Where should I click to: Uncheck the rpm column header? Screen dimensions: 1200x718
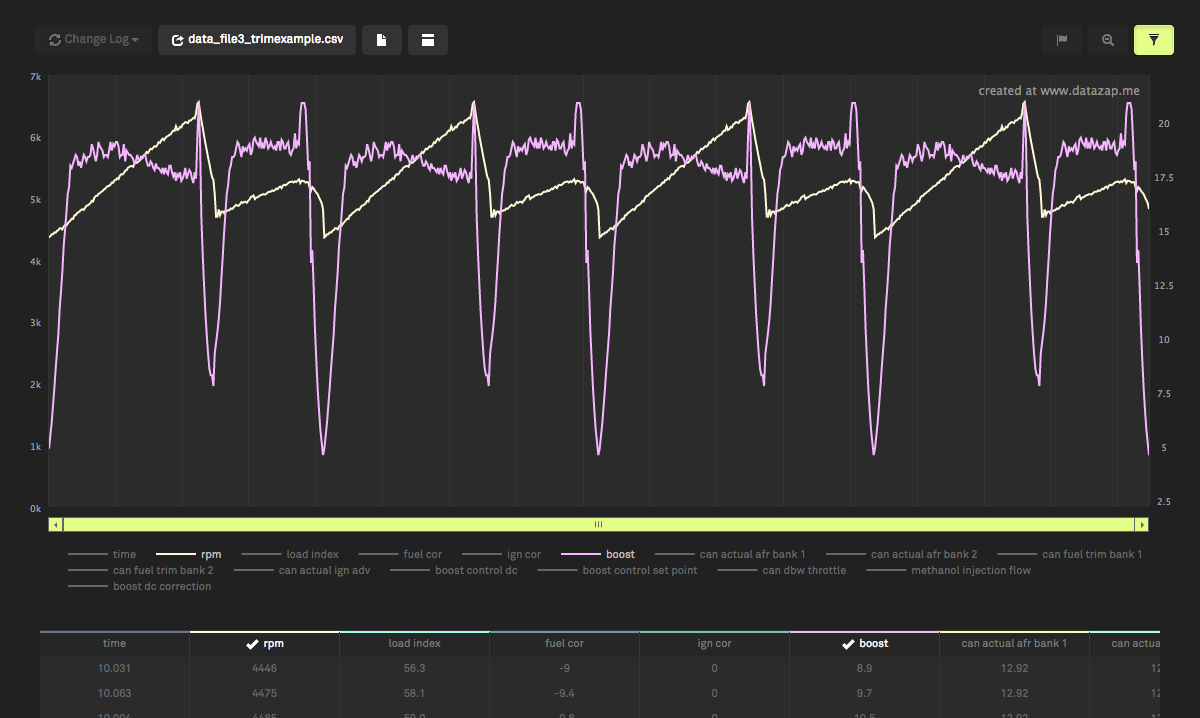coord(264,643)
